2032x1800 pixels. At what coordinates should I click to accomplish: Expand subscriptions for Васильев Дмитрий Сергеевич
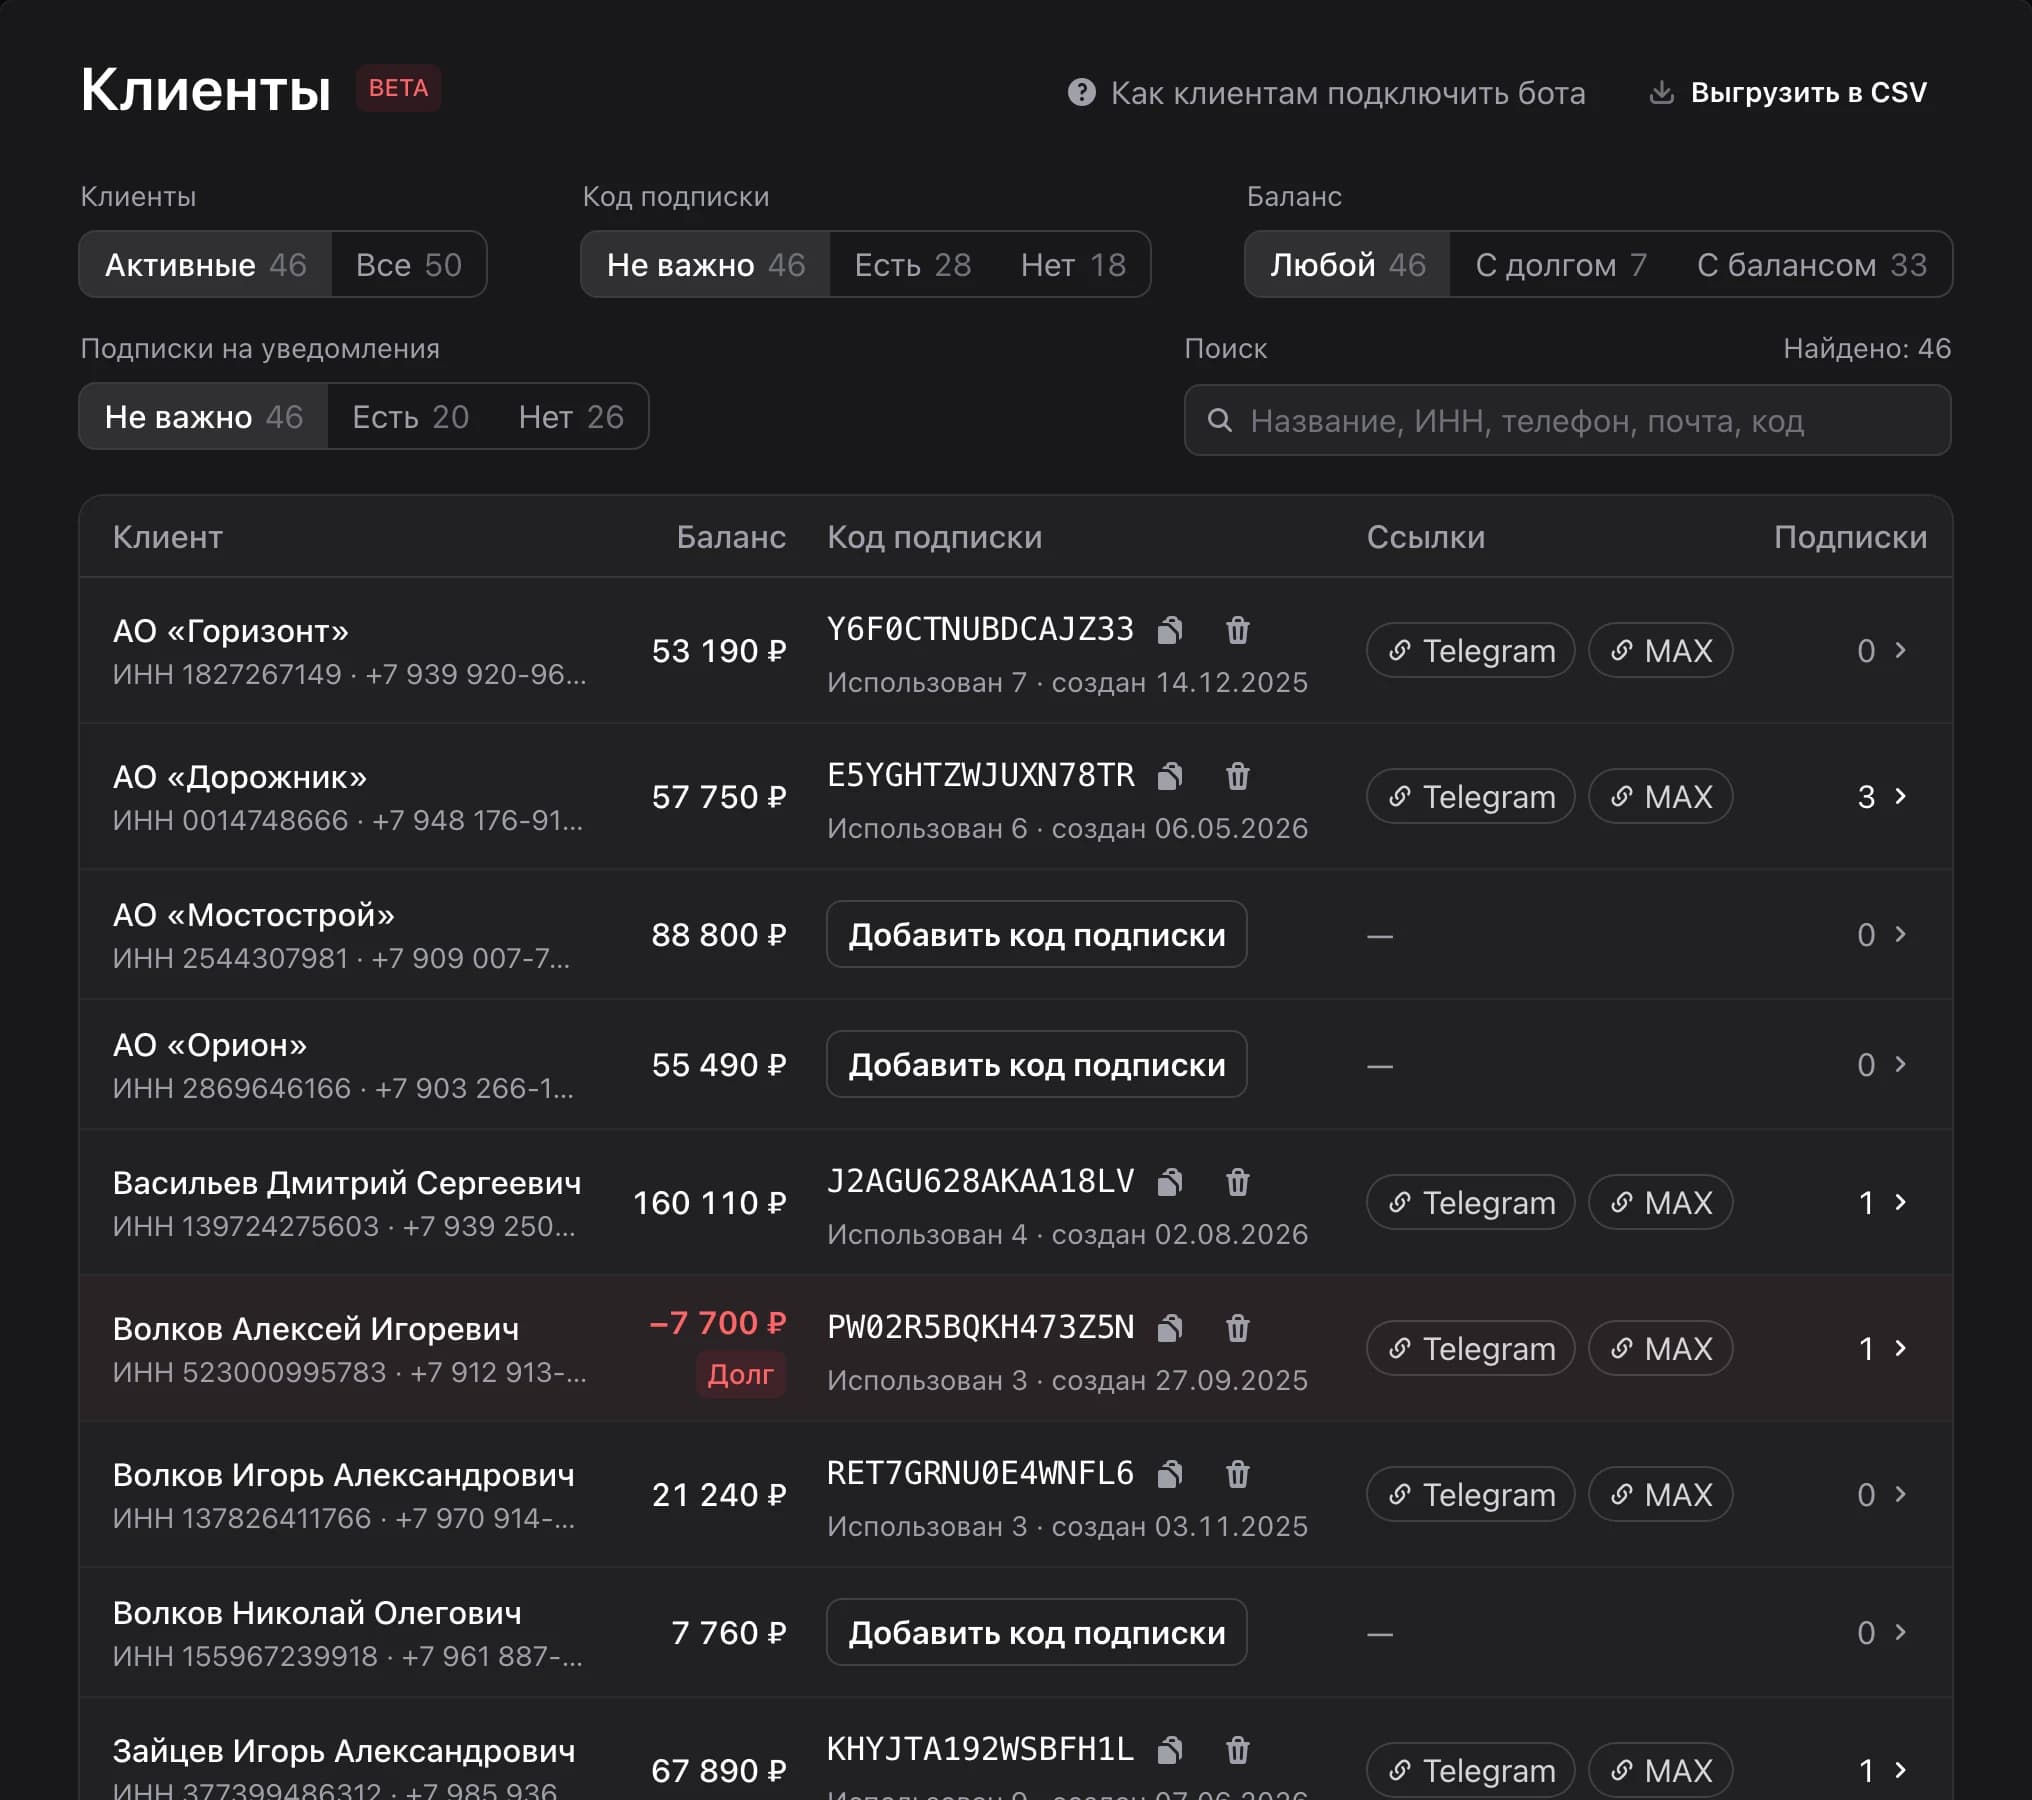[x=1882, y=1203]
